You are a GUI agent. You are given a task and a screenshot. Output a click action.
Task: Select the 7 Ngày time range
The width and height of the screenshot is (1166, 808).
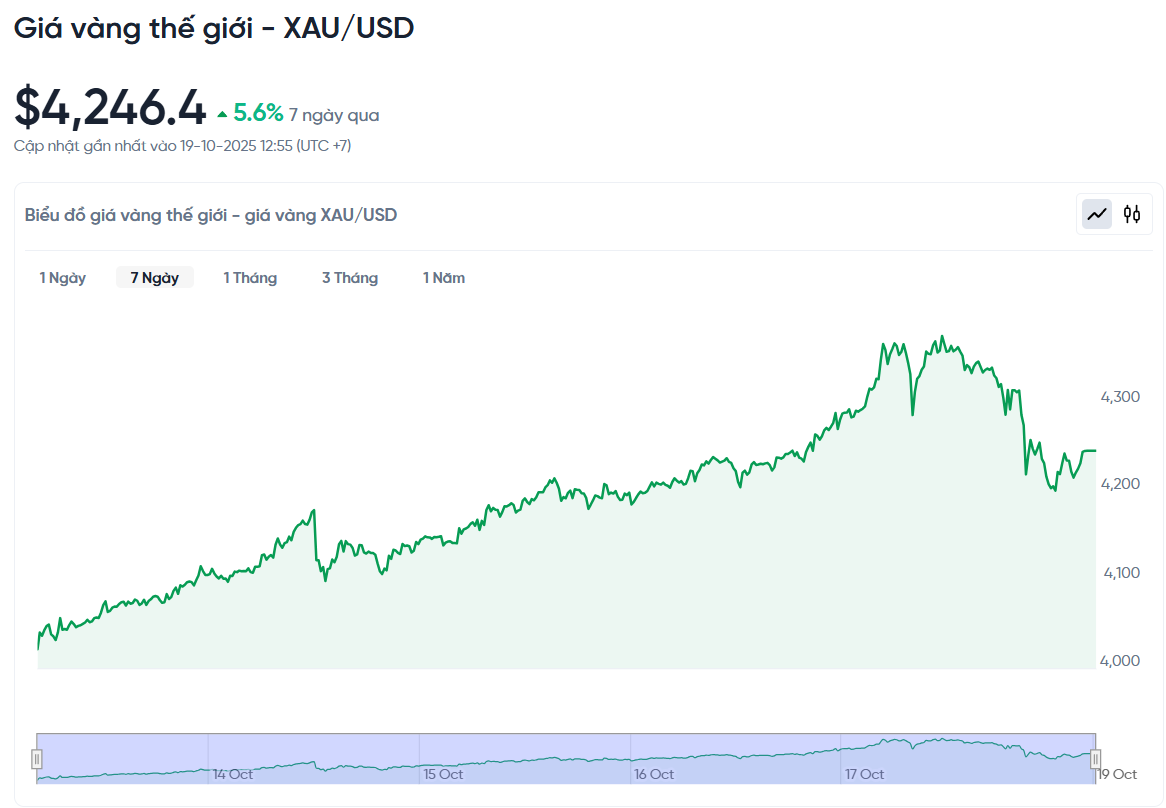tap(155, 278)
